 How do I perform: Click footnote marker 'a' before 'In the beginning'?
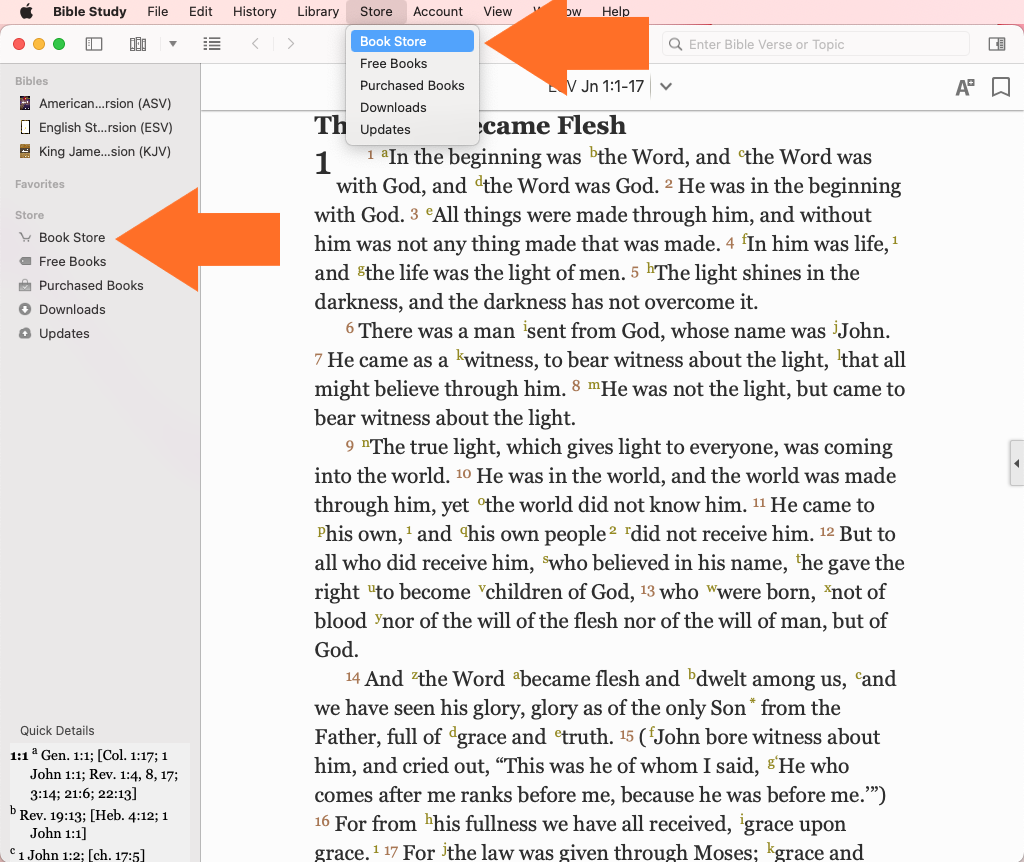coord(384,153)
